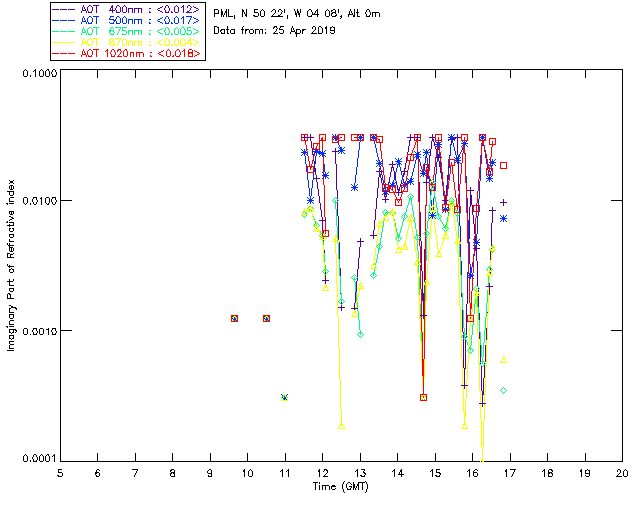Click the isolated data marker near 9.6 GMT
This screenshot has height=512, width=640.
coord(234,318)
